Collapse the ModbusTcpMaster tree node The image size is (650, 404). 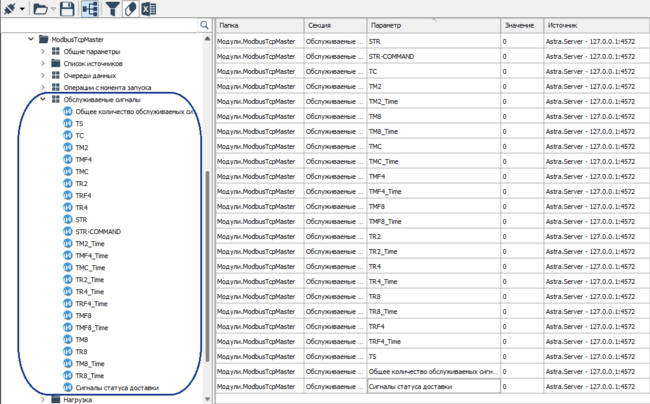pos(31,40)
